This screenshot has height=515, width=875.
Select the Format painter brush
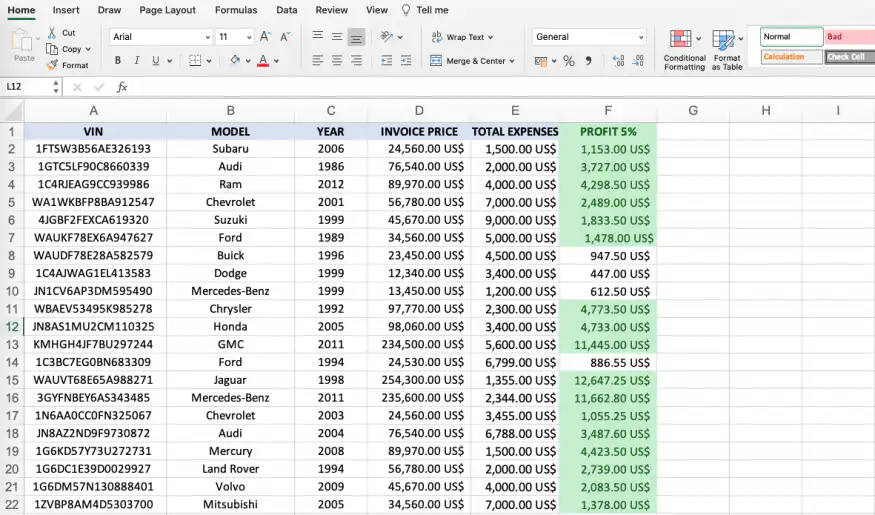coord(52,65)
